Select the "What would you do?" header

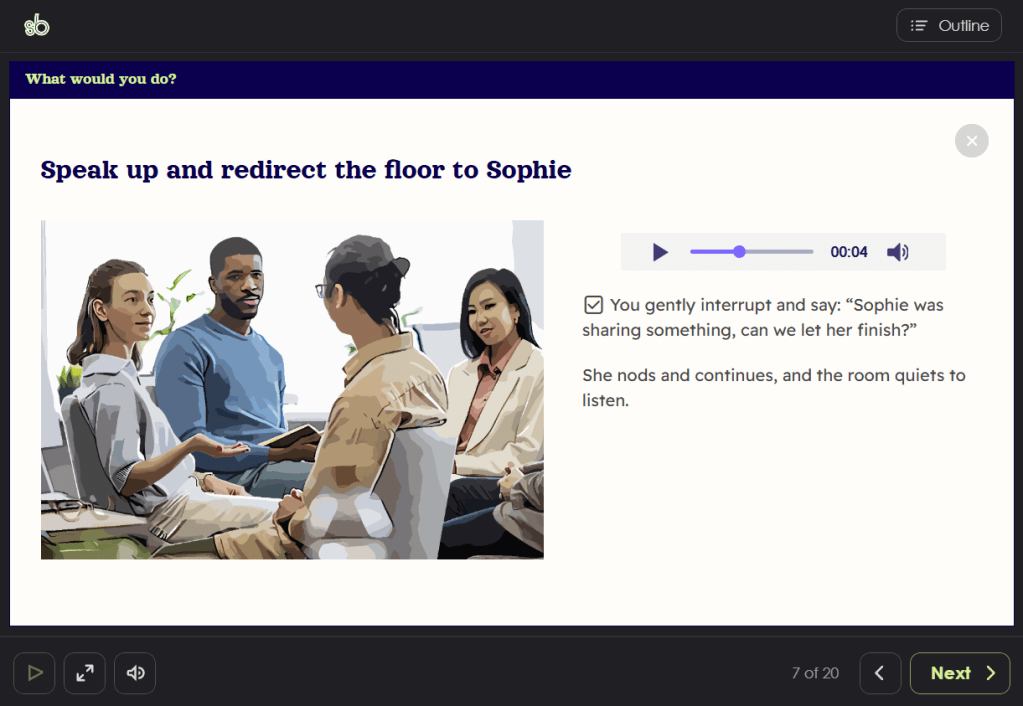101,79
